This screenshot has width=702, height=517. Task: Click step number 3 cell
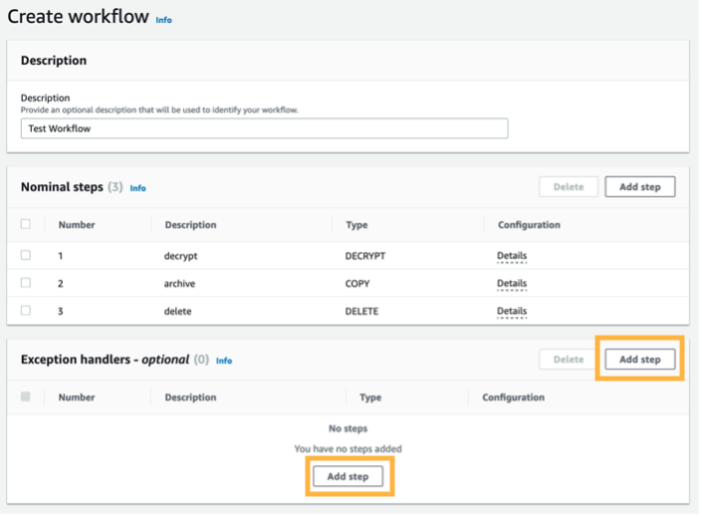[60, 312]
